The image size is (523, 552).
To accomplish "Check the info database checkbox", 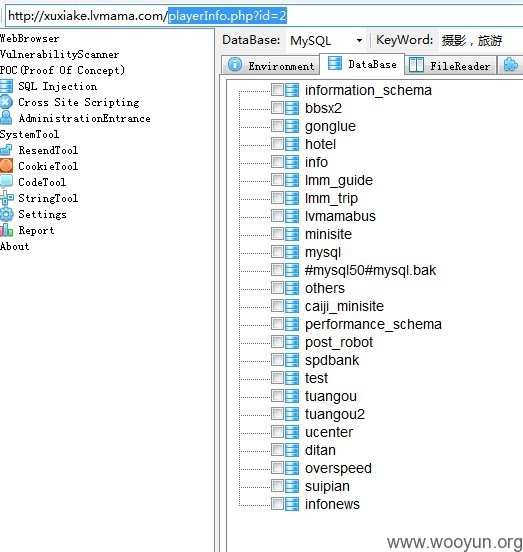I will (x=277, y=162).
